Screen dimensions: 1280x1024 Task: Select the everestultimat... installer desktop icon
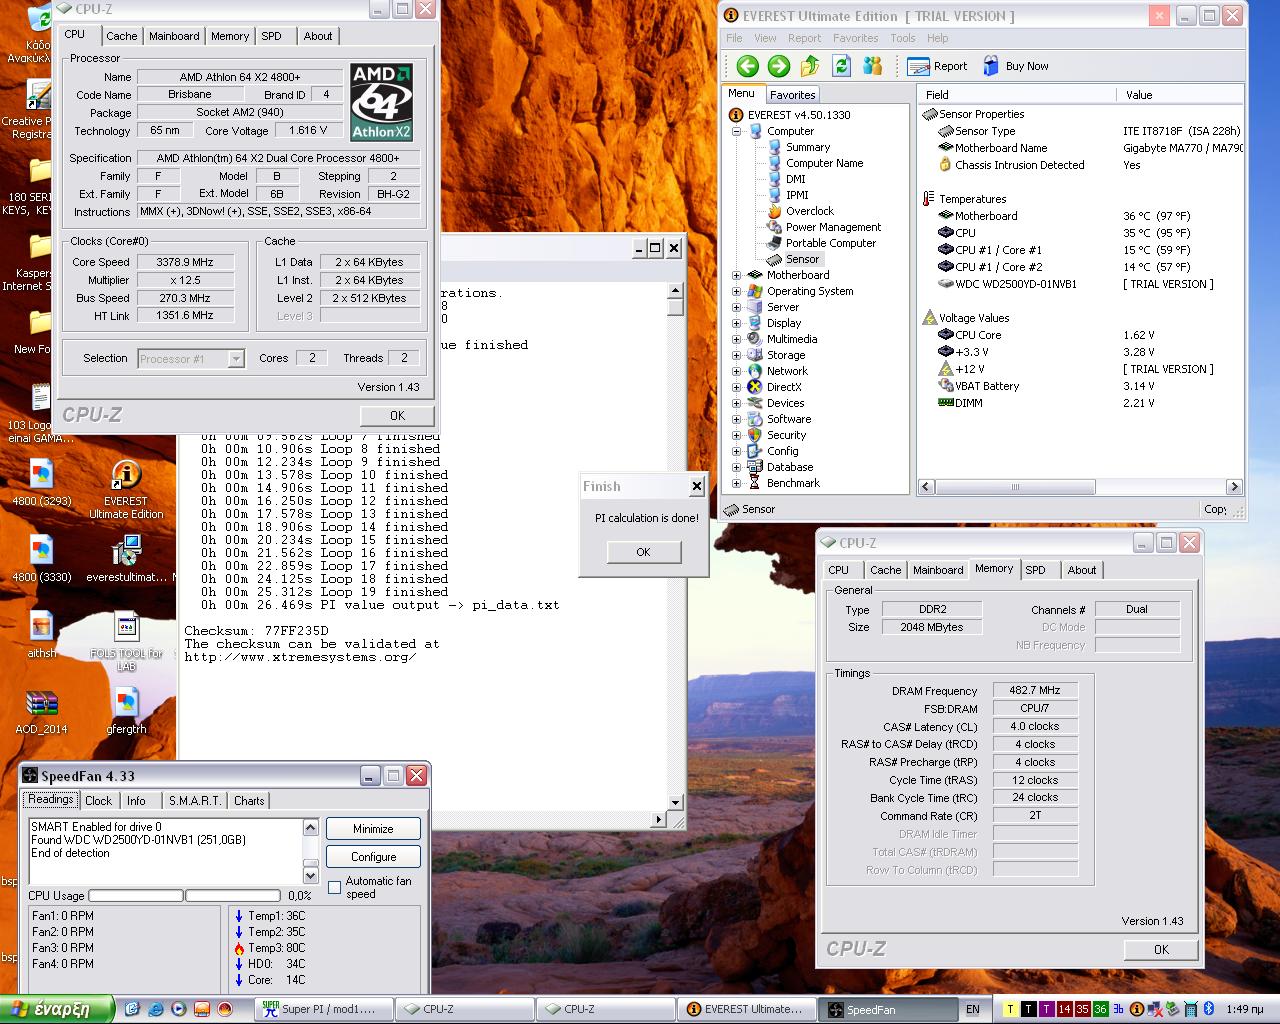click(x=126, y=559)
